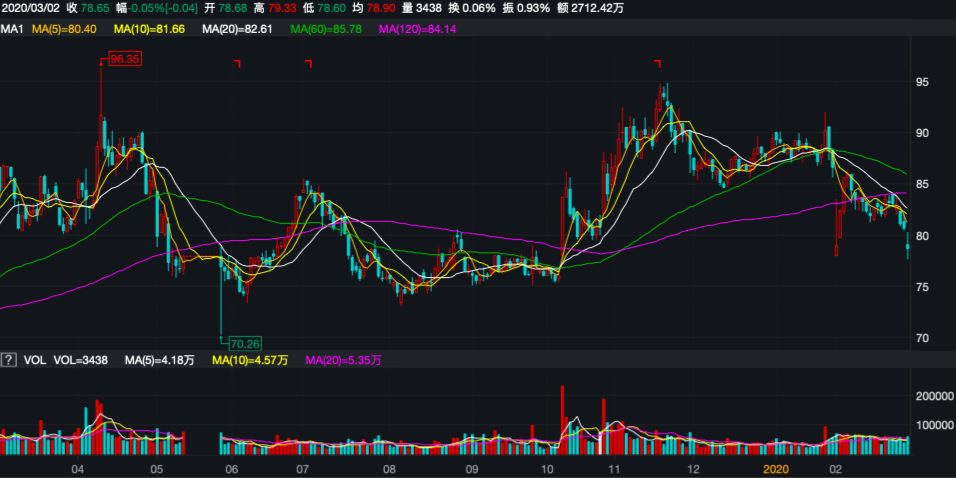
Task: Click the question mark help icon beside VOL
Action: point(9,359)
